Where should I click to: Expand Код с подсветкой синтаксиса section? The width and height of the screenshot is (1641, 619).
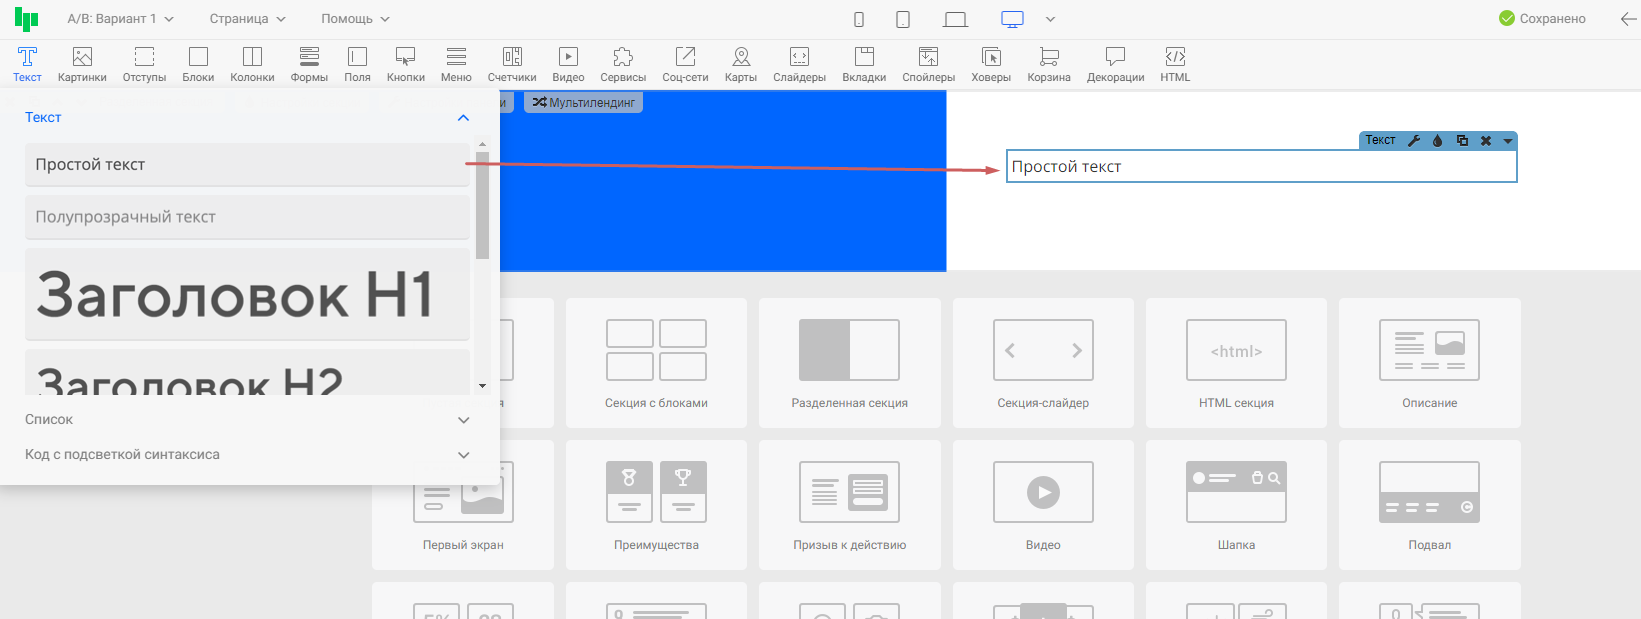coord(249,455)
